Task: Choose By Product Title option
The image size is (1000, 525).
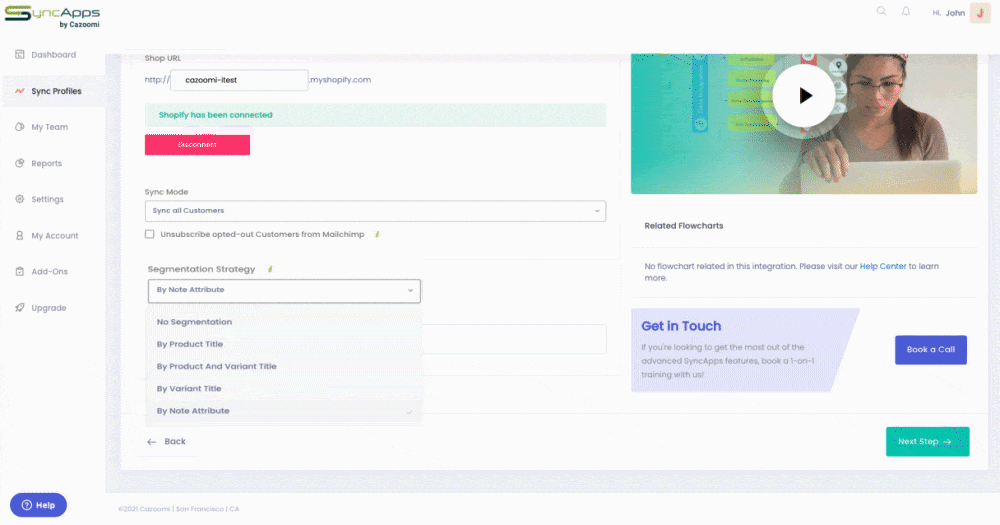Action: pos(284,344)
